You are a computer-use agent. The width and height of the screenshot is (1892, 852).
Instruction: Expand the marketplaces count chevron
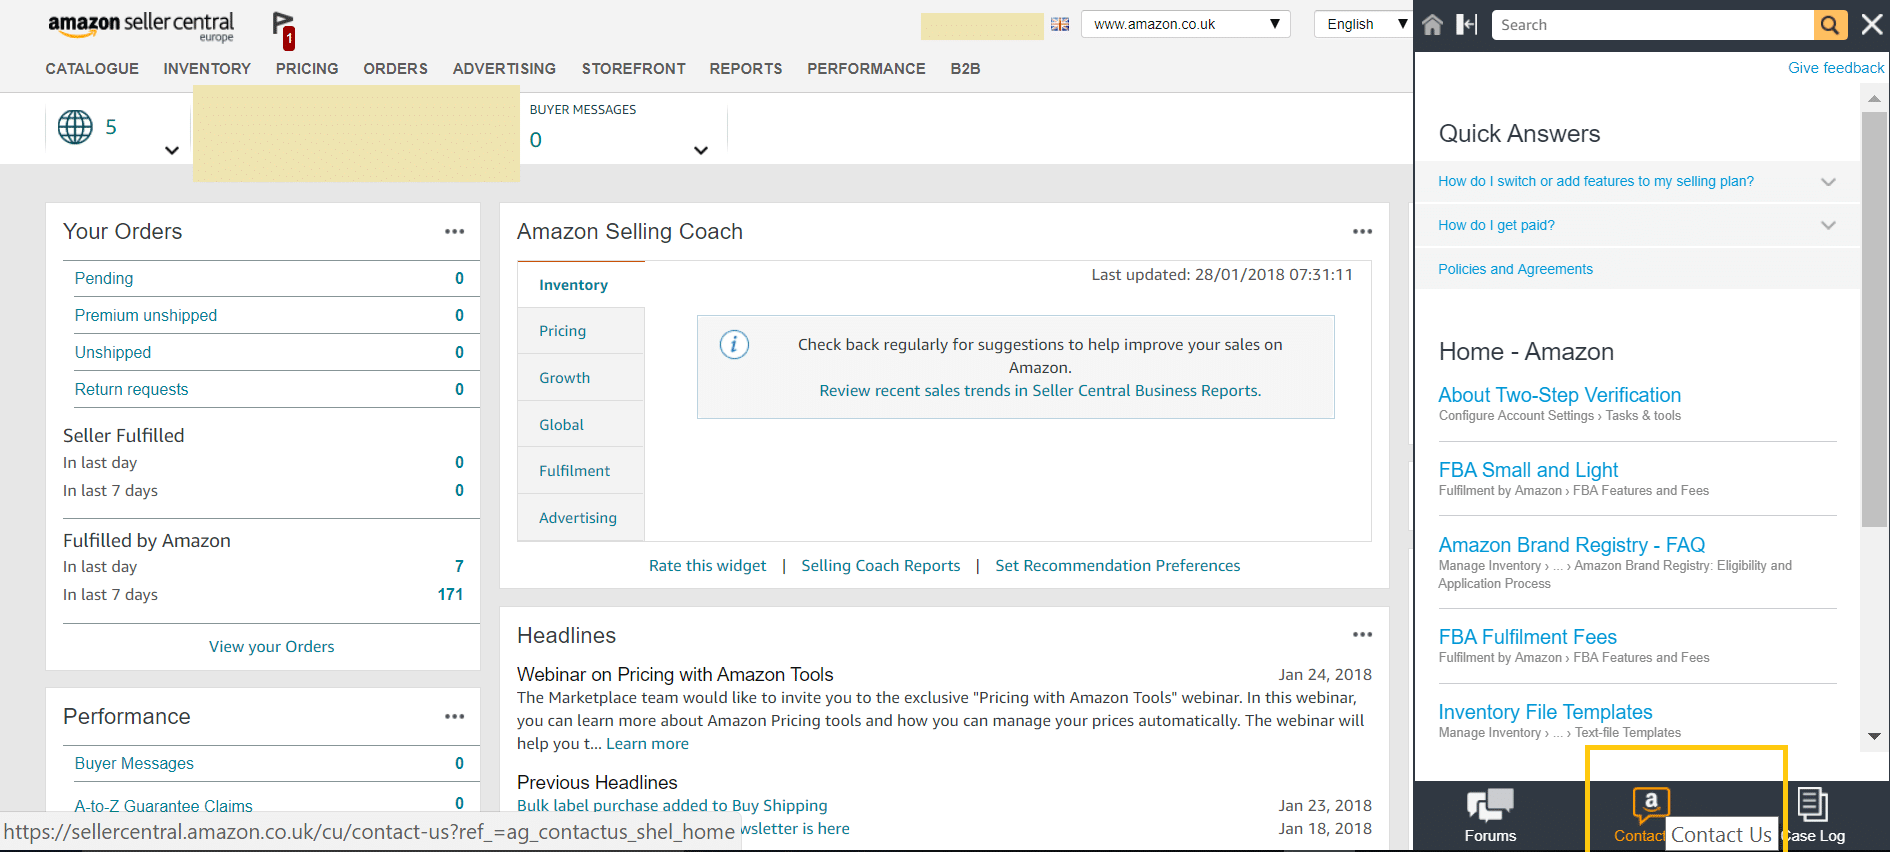pyautogui.click(x=172, y=150)
